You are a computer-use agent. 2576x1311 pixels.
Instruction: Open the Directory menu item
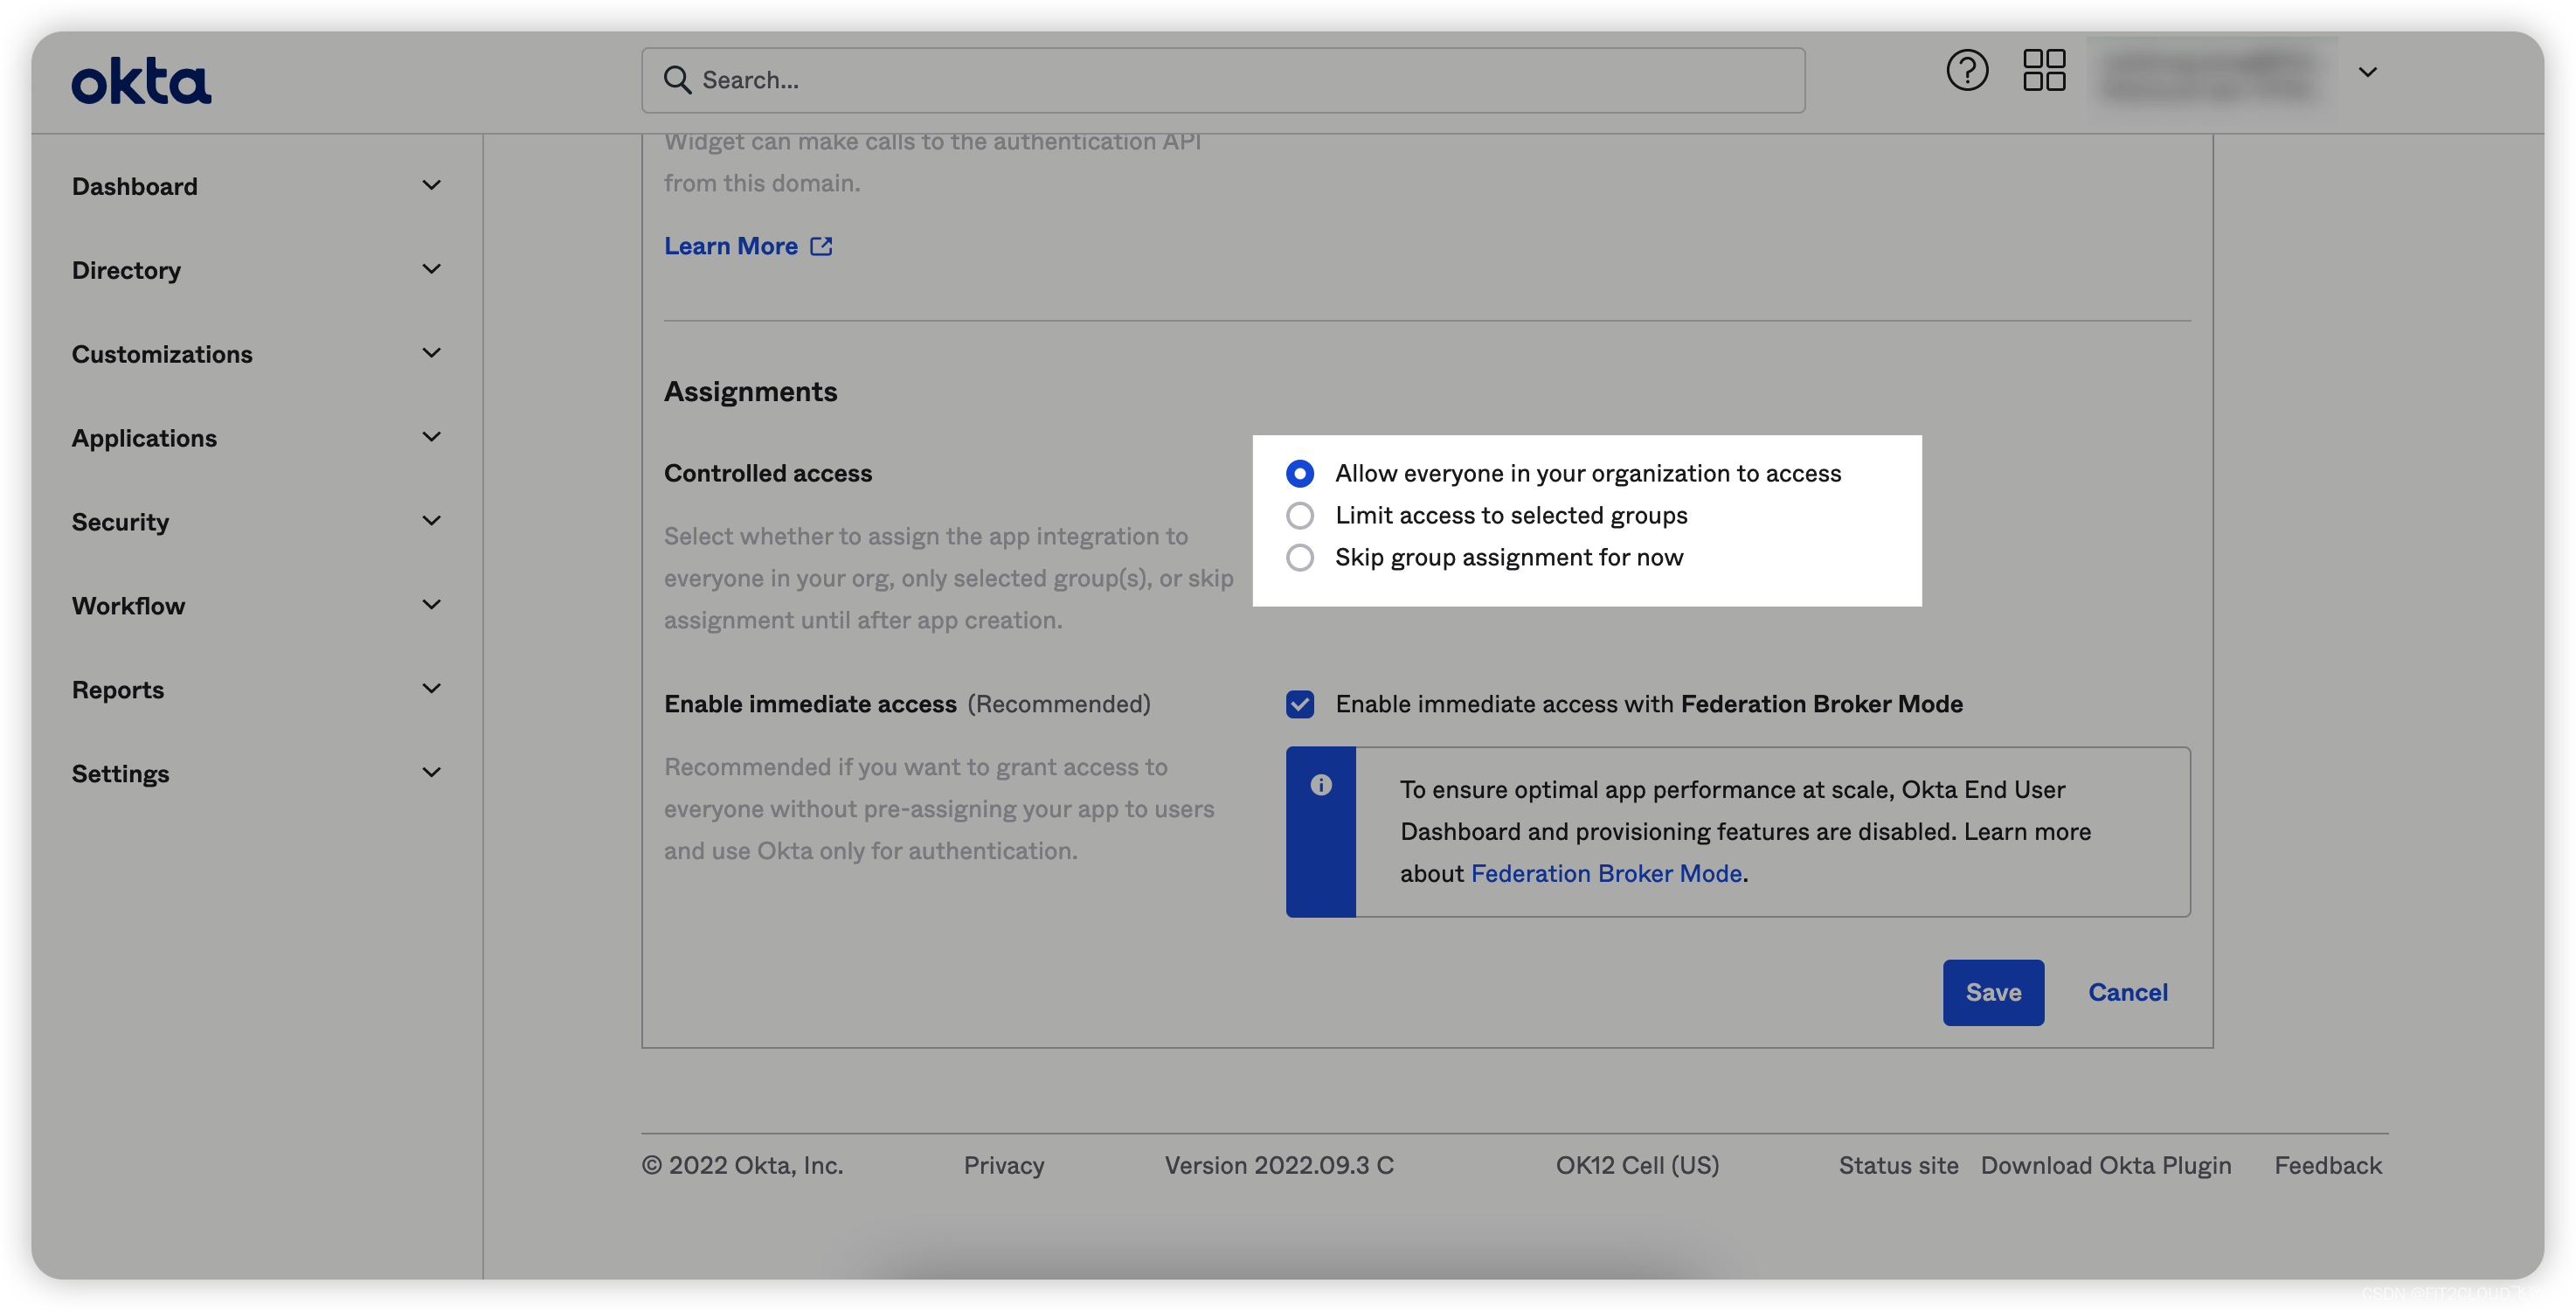(x=125, y=269)
